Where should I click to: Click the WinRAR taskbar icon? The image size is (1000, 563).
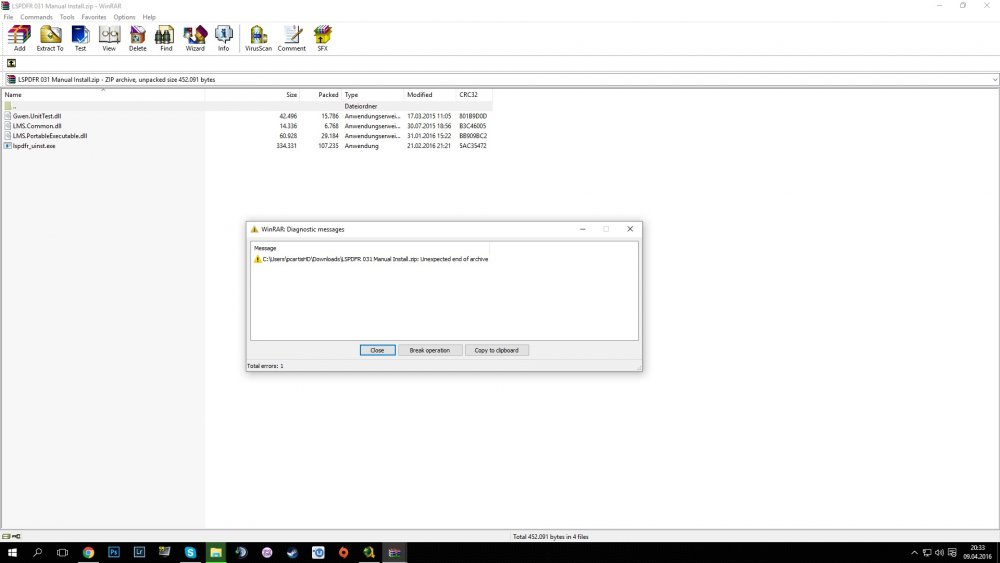click(394, 553)
